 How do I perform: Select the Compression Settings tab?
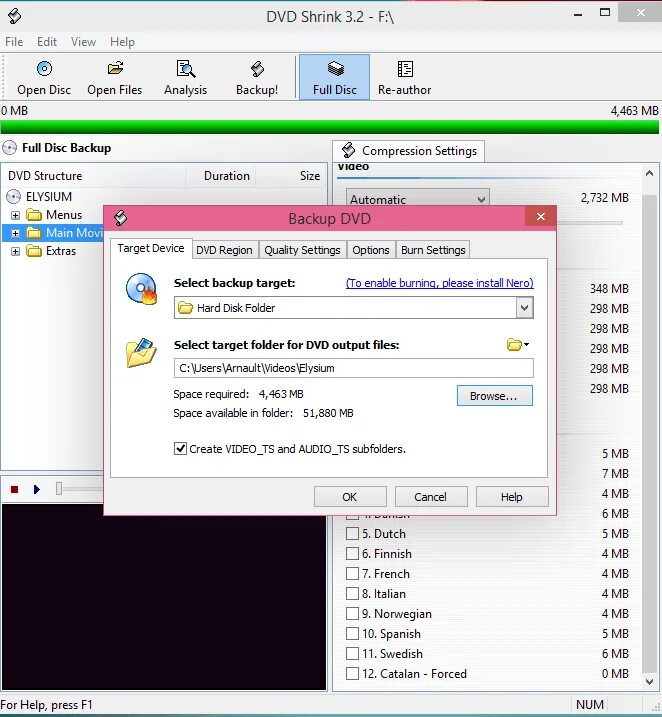click(409, 151)
